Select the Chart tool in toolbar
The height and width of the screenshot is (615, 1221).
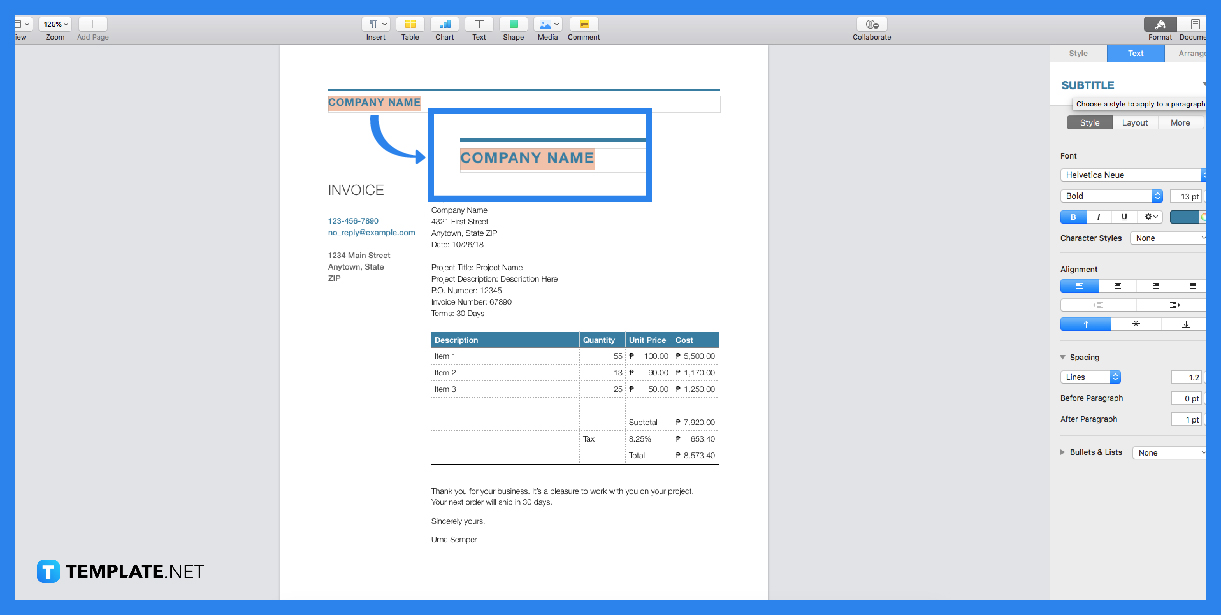444,23
